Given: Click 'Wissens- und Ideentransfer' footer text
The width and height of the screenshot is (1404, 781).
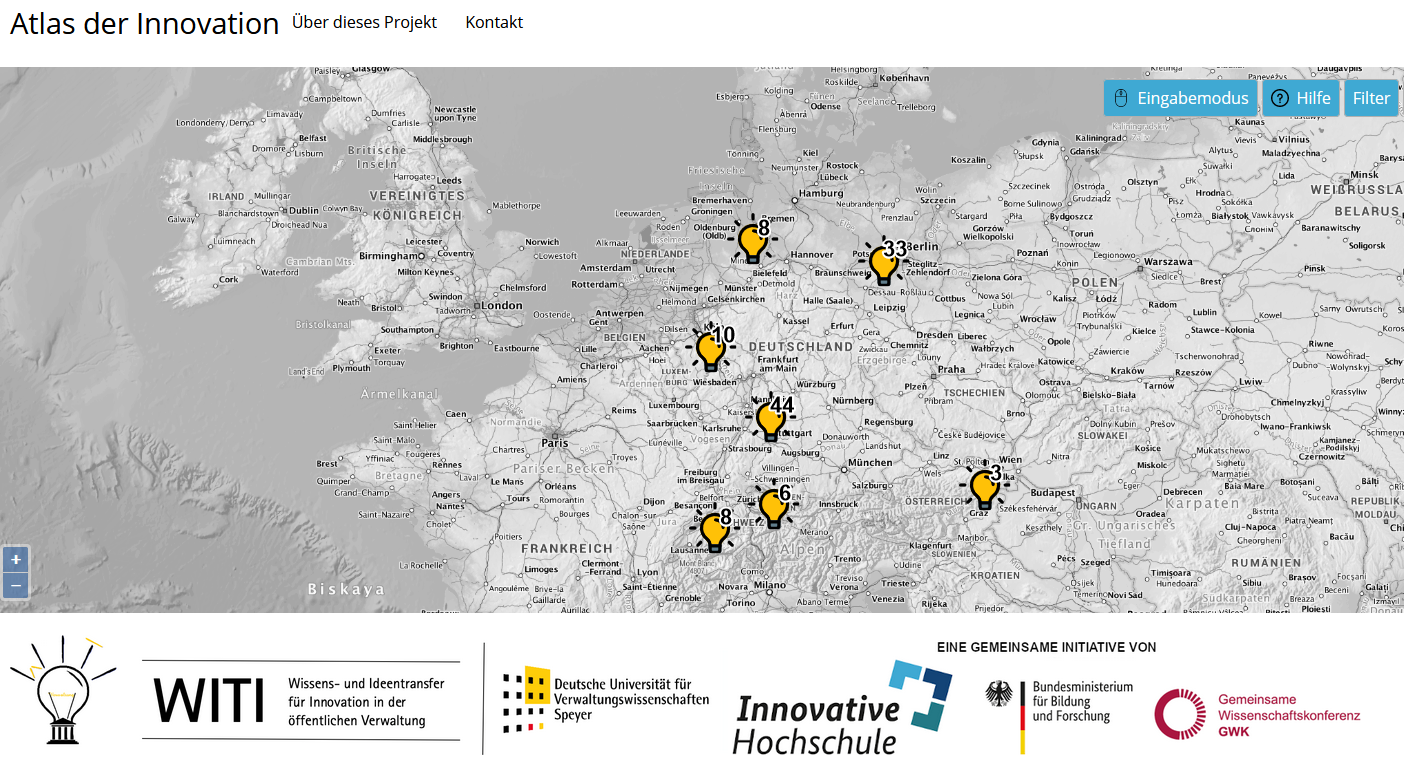Looking at the screenshot, I should click(x=366, y=683).
